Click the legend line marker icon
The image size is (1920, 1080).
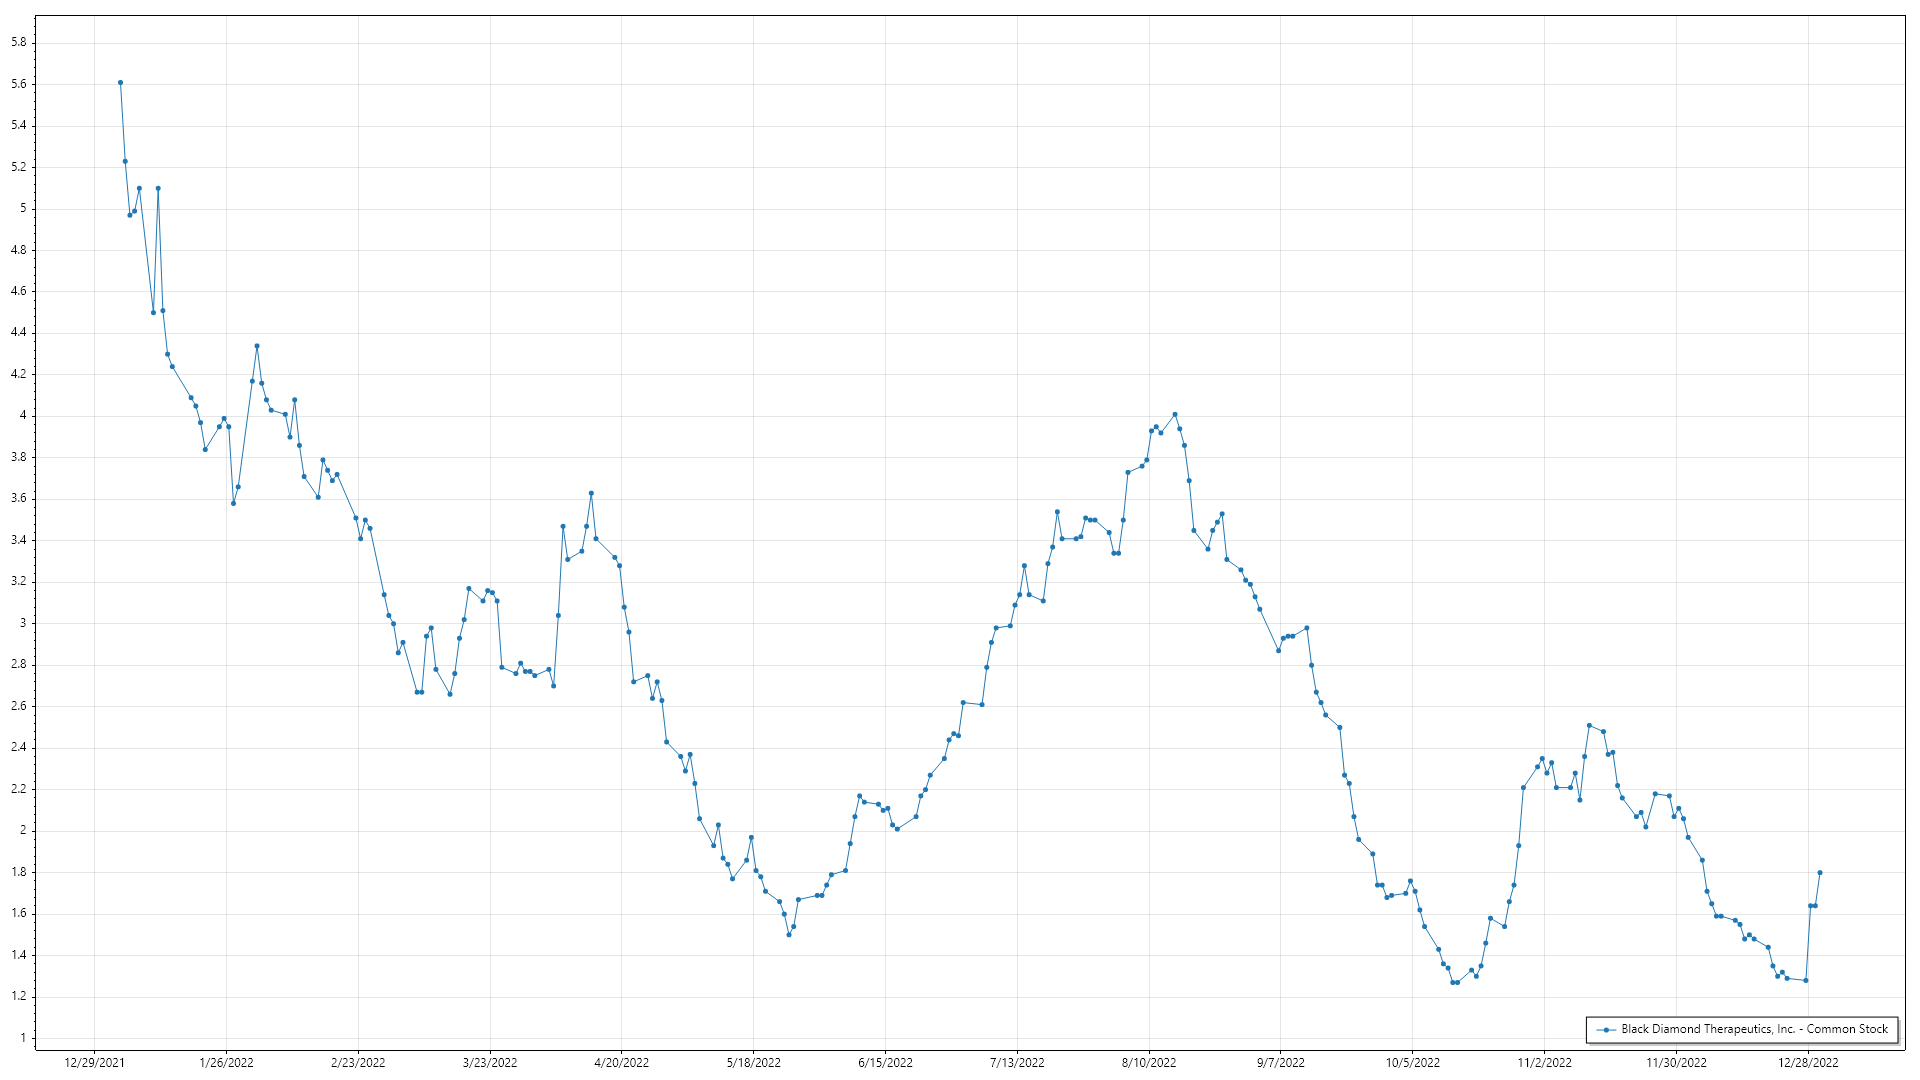pyautogui.click(x=1606, y=1029)
